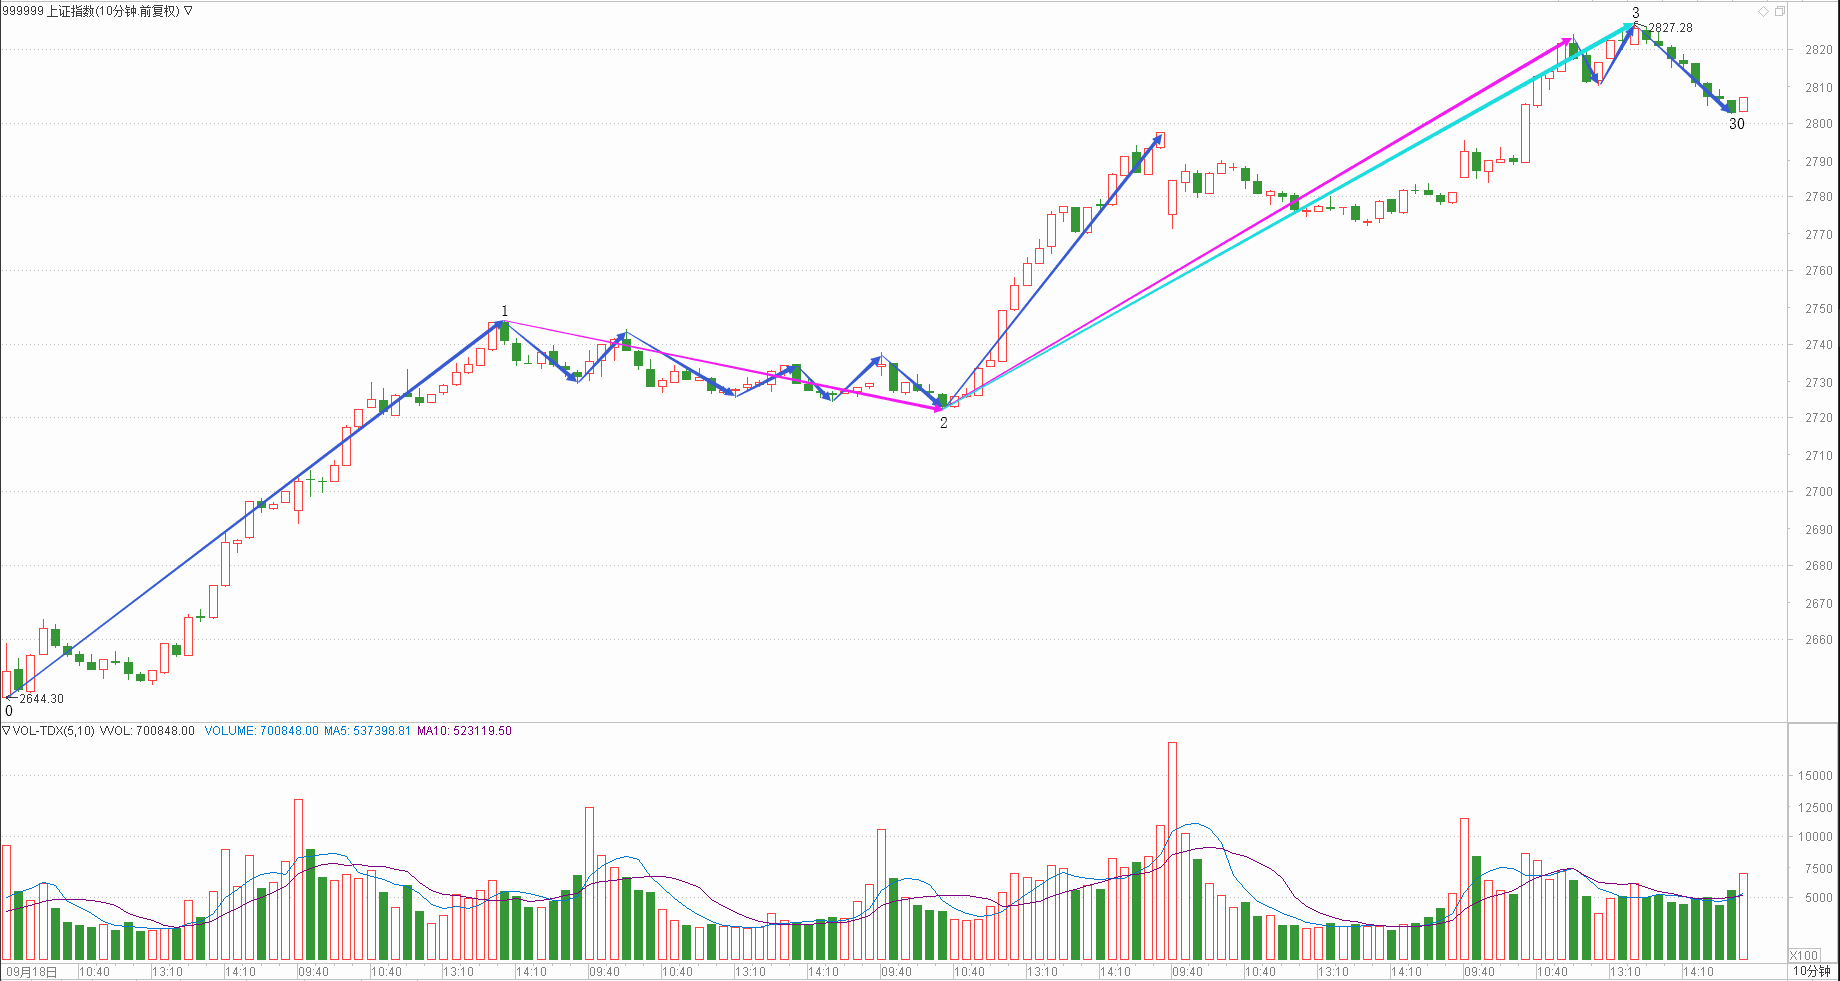
Task: Click the blue arrowhead at wave point 1
Action: pos(499,324)
